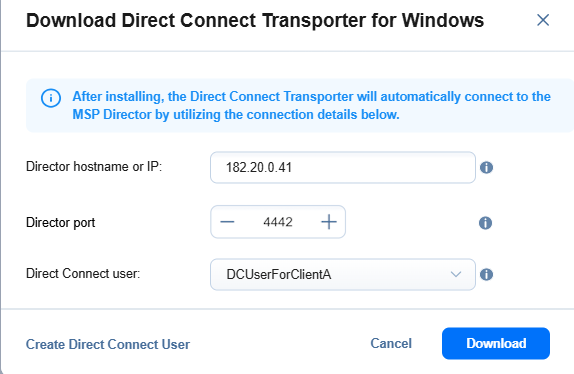574x374 pixels.
Task: Focus the Director hostname or IP field
Action: (x=343, y=168)
